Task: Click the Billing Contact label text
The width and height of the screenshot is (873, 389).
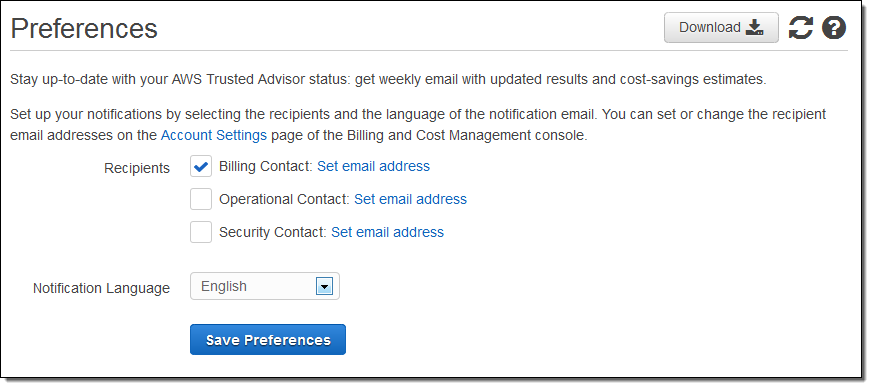Action: 266,166
